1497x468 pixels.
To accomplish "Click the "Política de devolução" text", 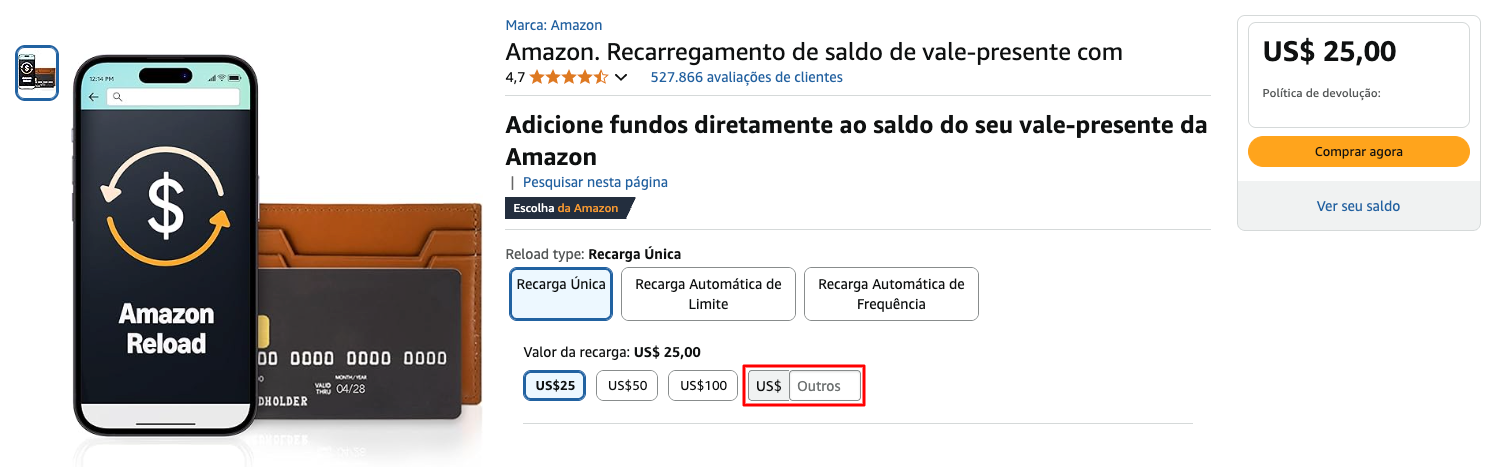I will pos(1321,93).
